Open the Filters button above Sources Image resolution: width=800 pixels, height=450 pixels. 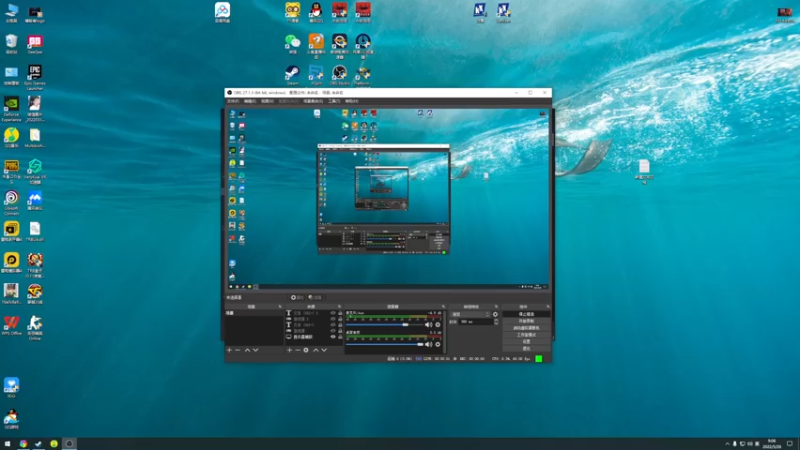click(315, 297)
